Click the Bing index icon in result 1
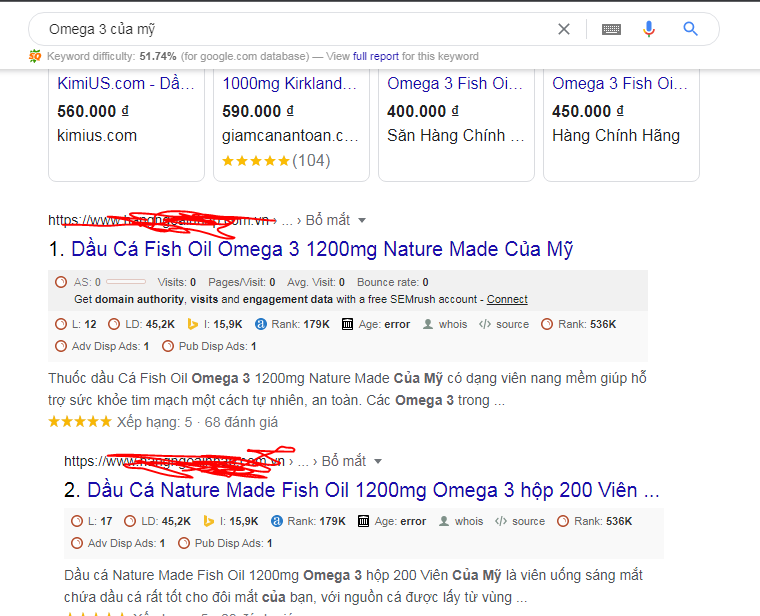The width and height of the screenshot is (760, 616). coord(192,324)
